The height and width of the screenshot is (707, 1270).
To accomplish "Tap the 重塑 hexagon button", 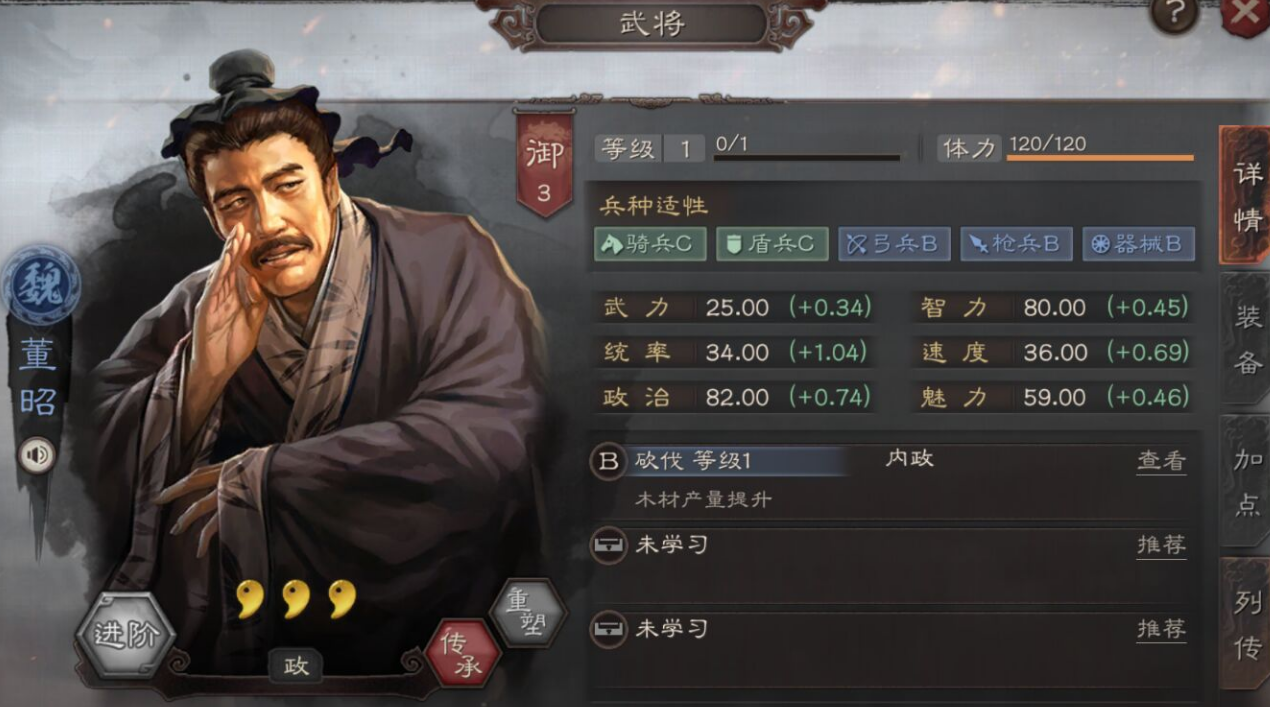I will (527, 613).
